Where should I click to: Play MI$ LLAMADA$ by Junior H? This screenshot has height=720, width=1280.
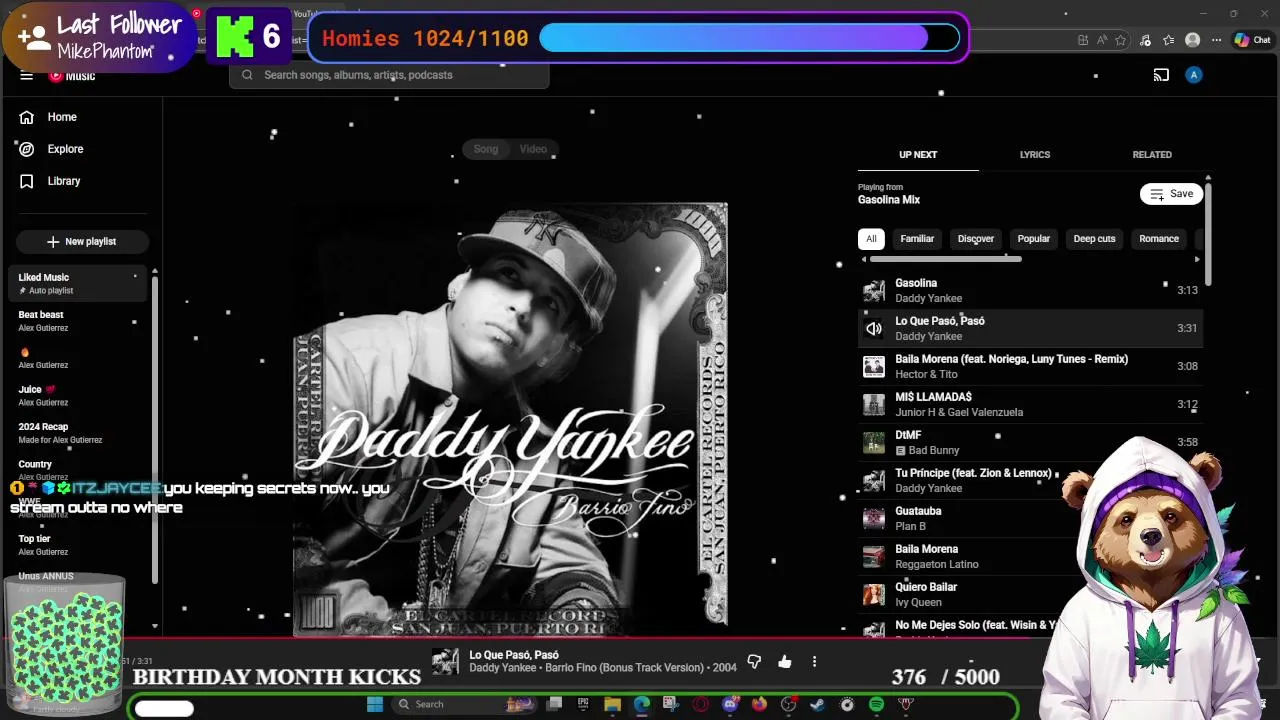[1030, 404]
